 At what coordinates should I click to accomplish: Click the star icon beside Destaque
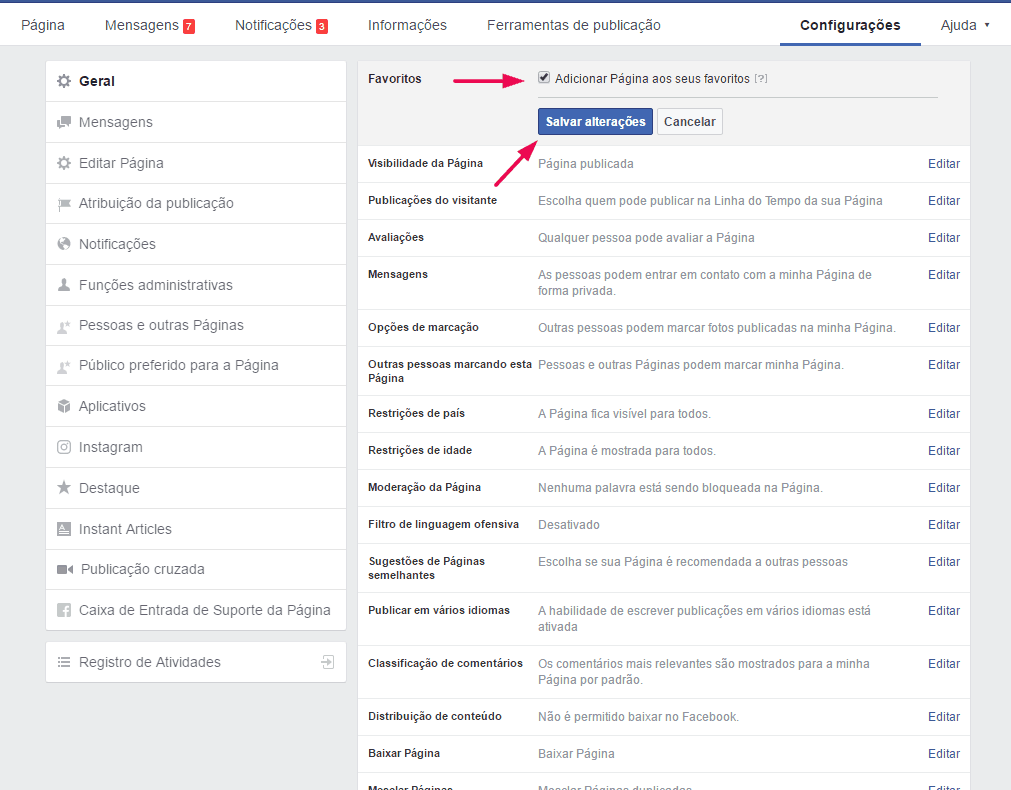(x=64, y=488)
